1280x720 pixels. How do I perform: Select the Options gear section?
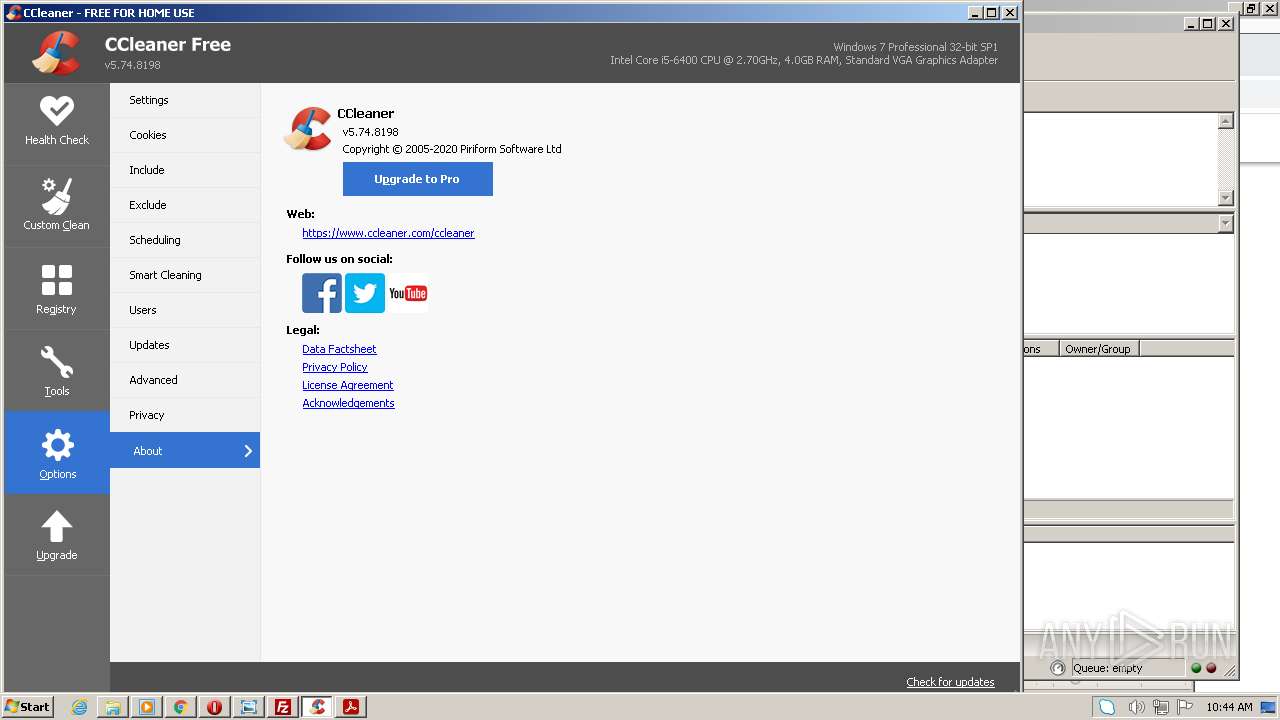(x=57, y=453)
